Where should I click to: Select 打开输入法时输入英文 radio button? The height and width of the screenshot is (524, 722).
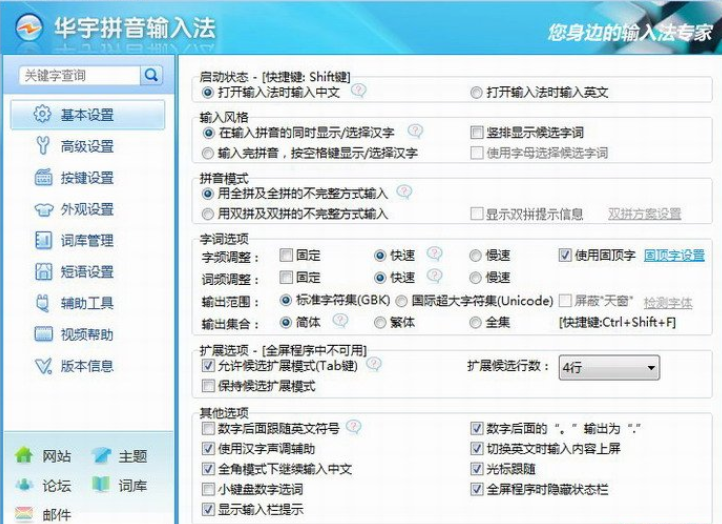coord(476,93)
